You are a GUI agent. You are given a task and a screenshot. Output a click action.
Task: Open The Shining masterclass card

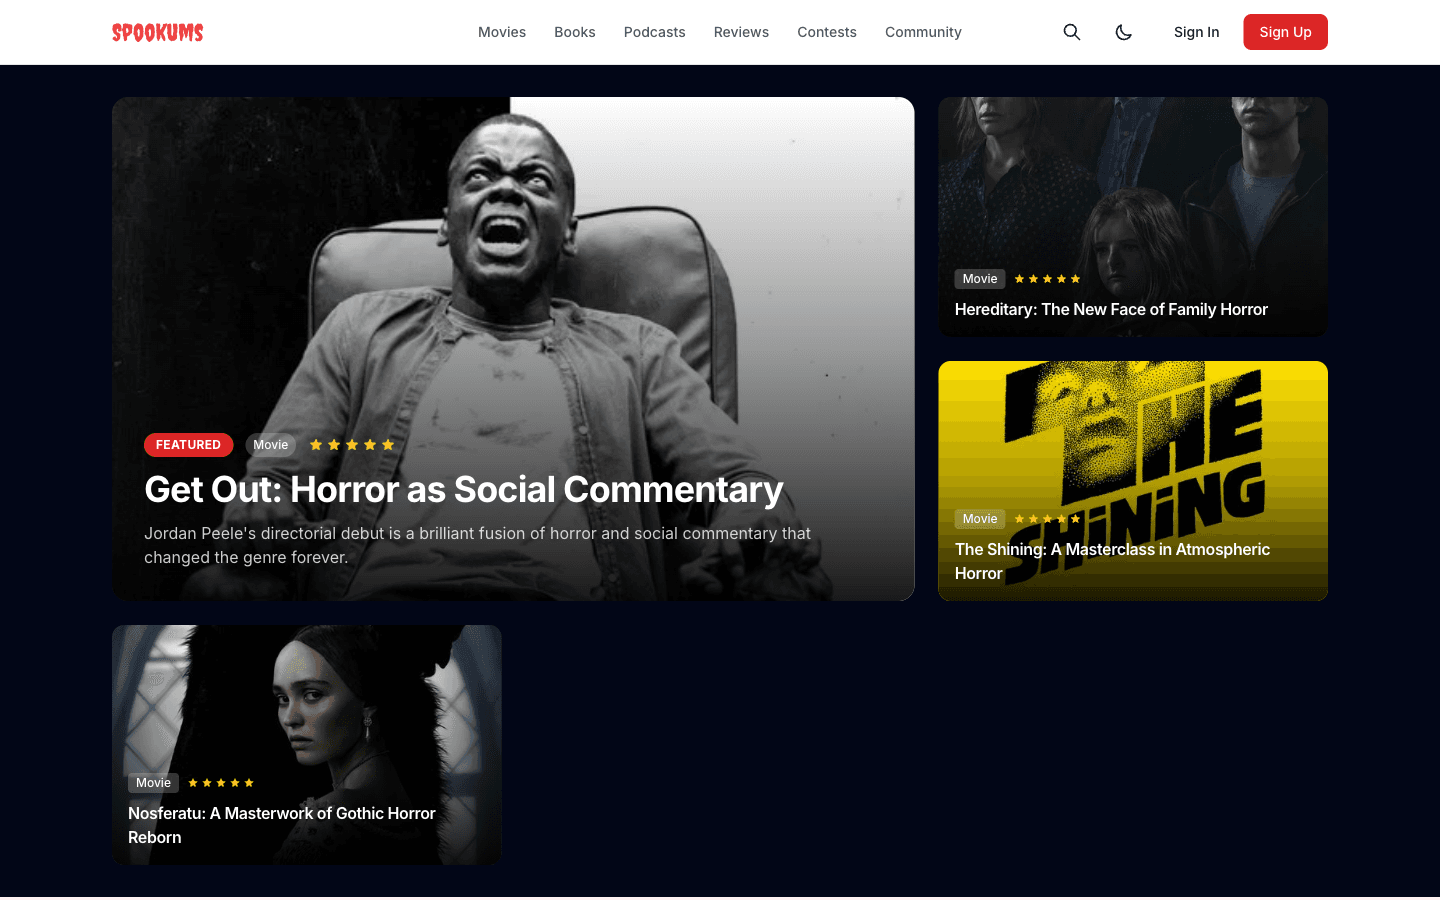pos(1133,481)
